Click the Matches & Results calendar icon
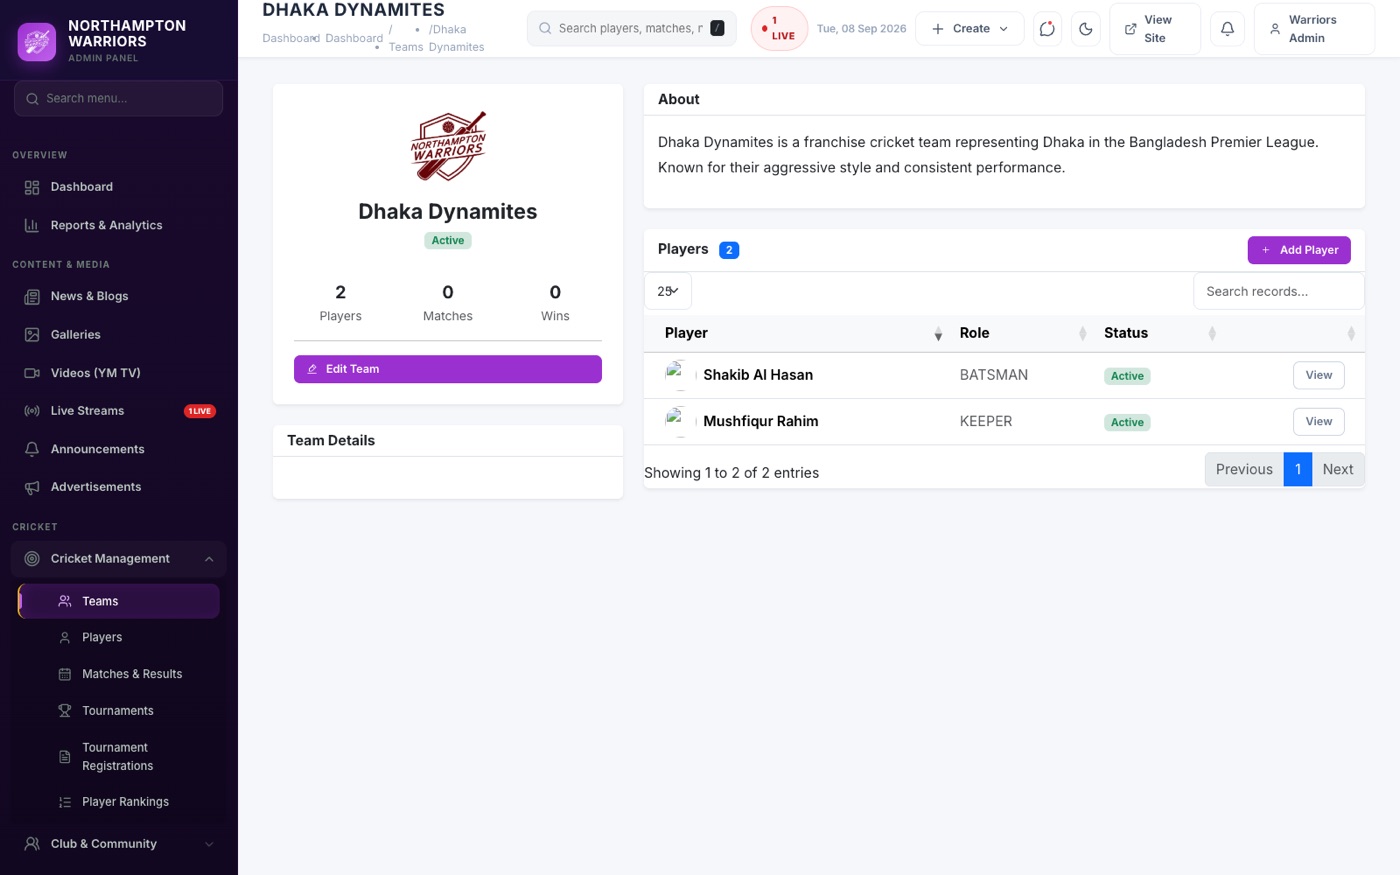Viewport: 1400px width, 875px height. 65,675
